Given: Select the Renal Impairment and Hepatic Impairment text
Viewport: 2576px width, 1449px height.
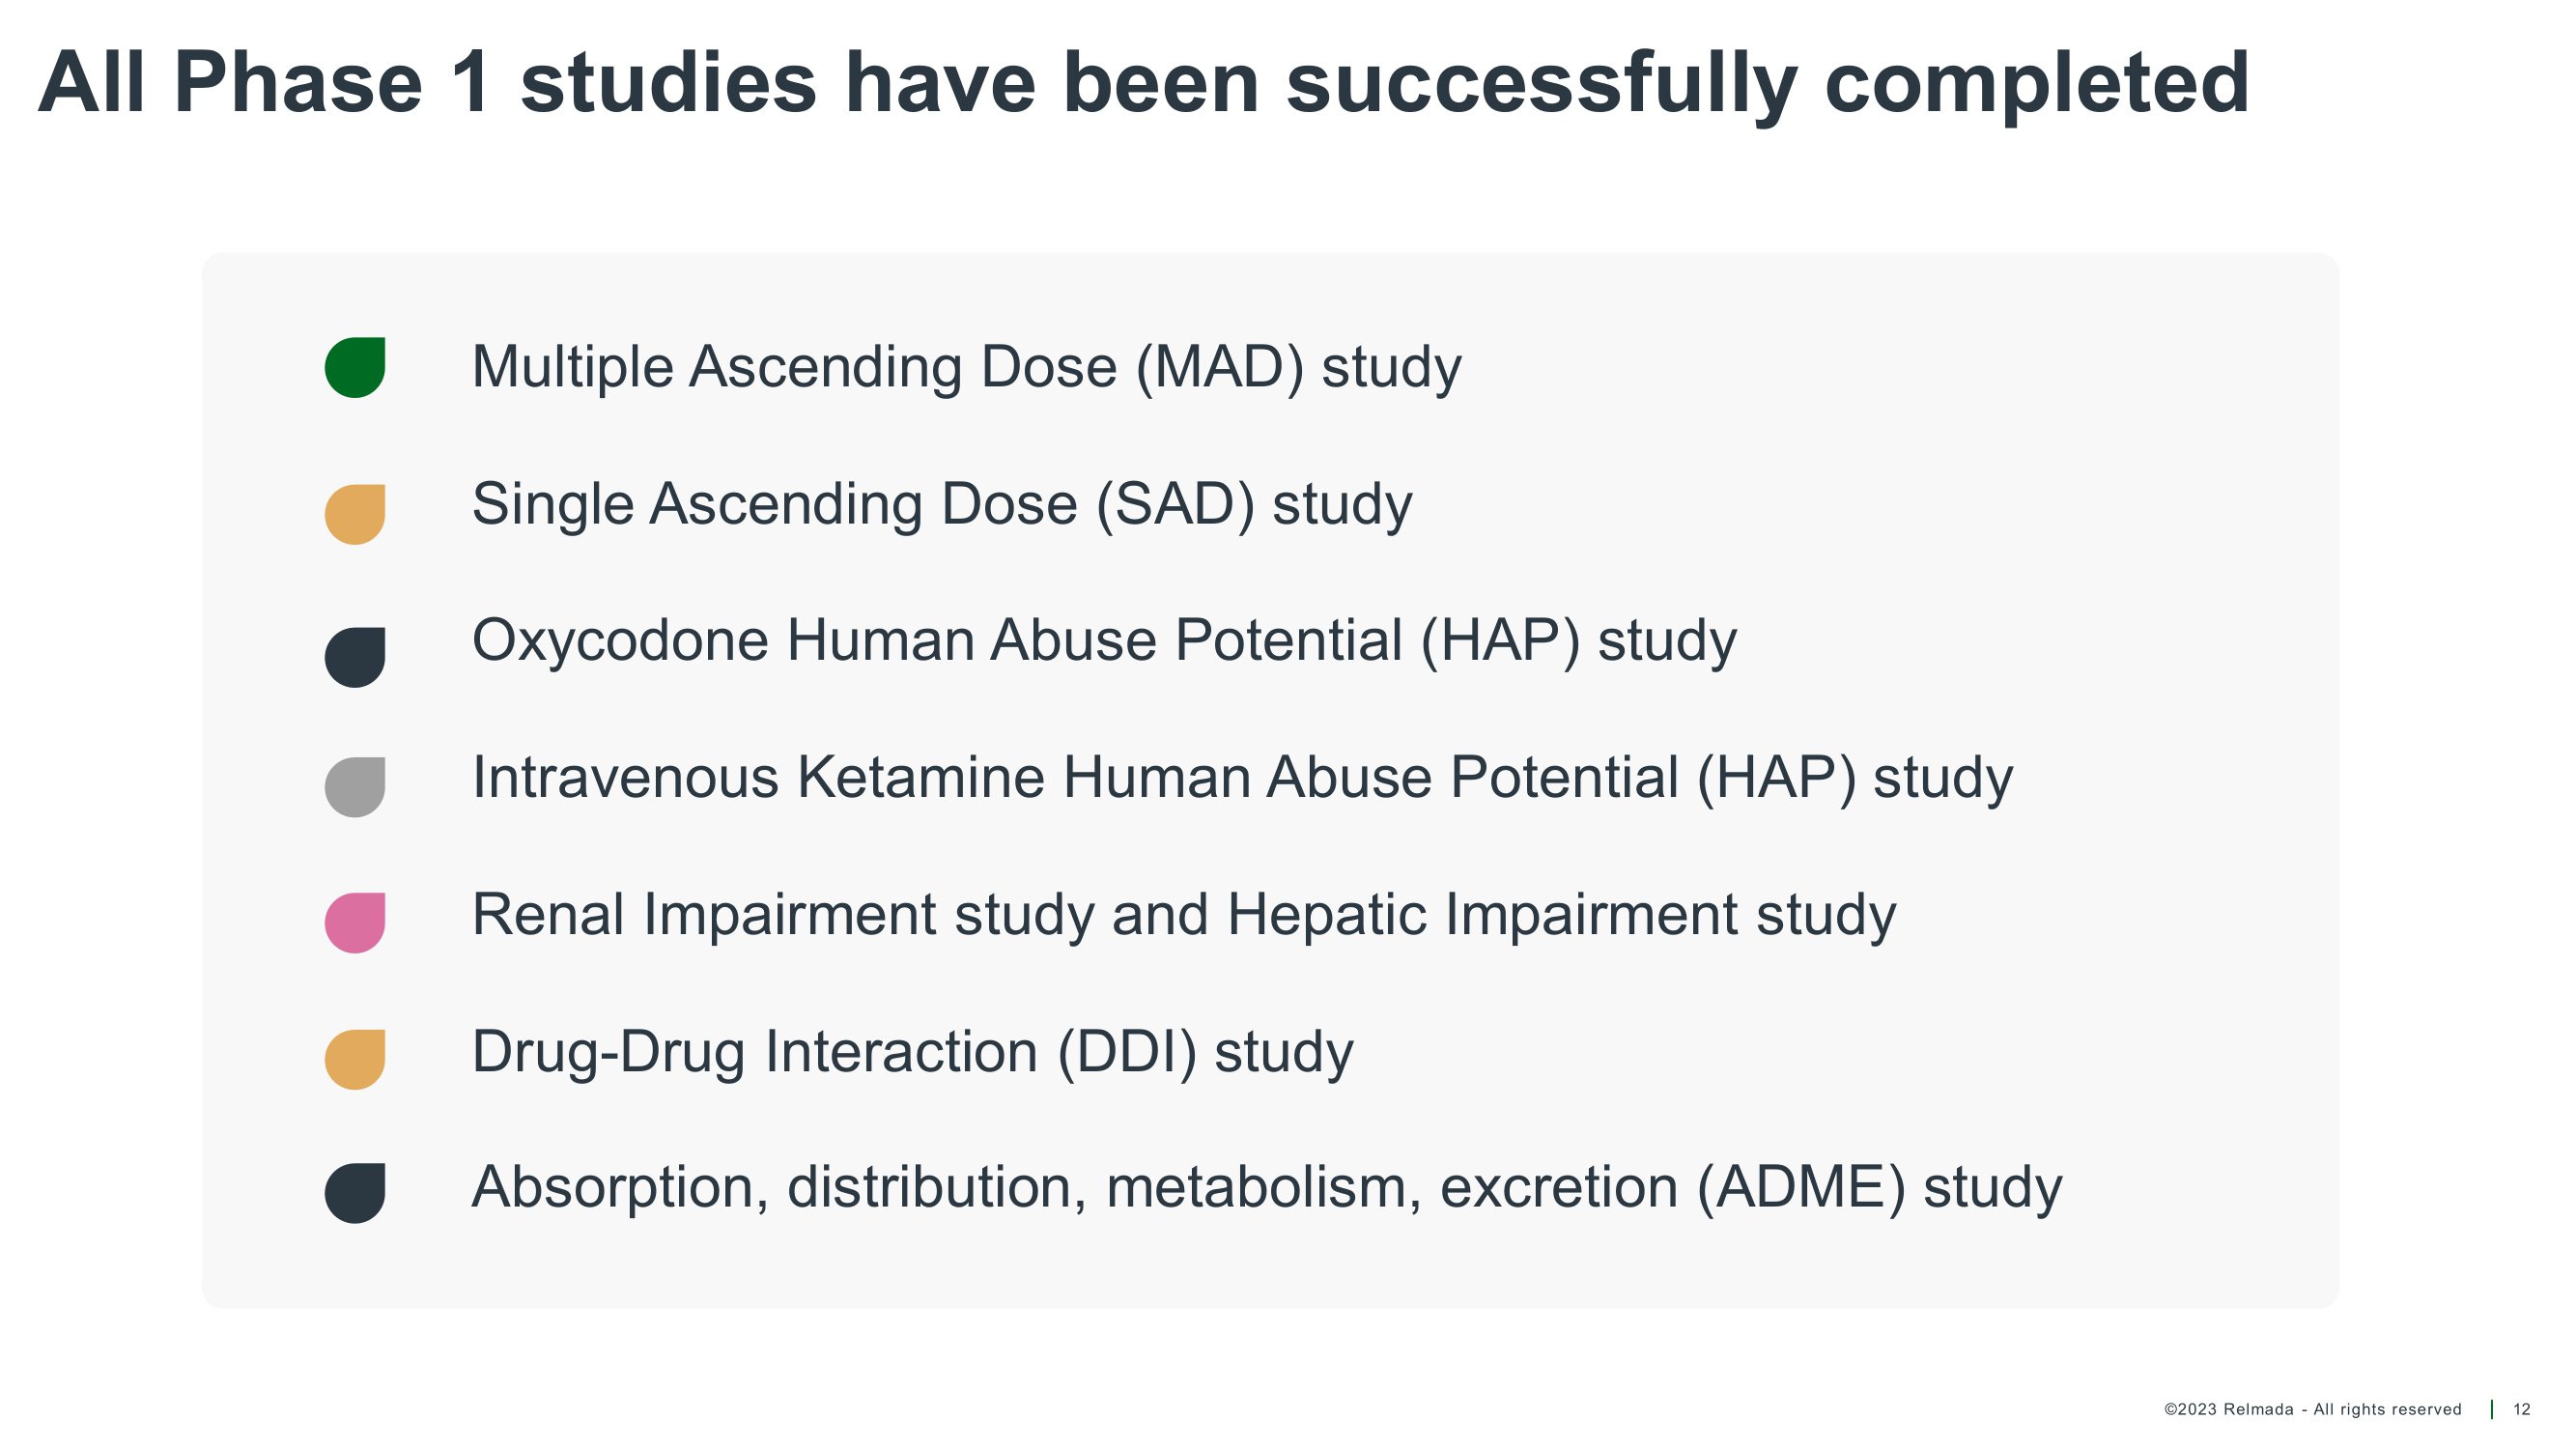Looking at the screenshot, I should point(1183,915).
